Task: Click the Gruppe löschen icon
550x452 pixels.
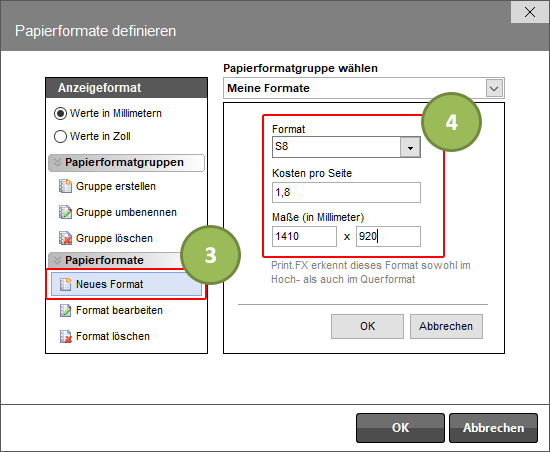Action: 65,238
